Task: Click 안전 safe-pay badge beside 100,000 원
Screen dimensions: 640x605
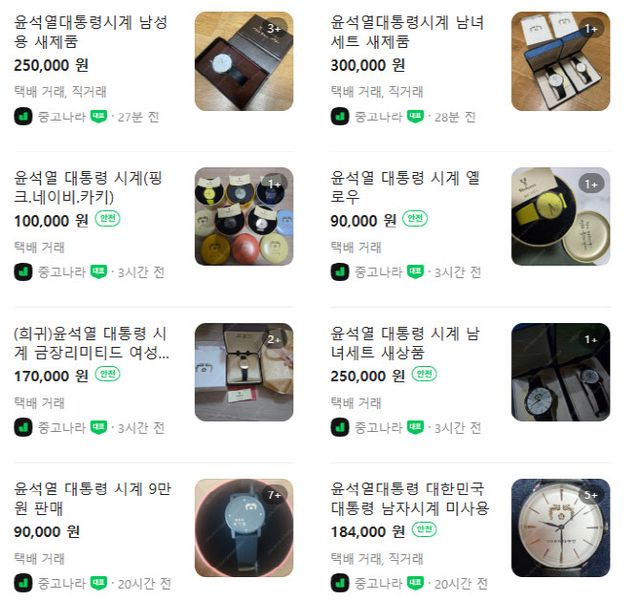Action: (x=108, y=218)
